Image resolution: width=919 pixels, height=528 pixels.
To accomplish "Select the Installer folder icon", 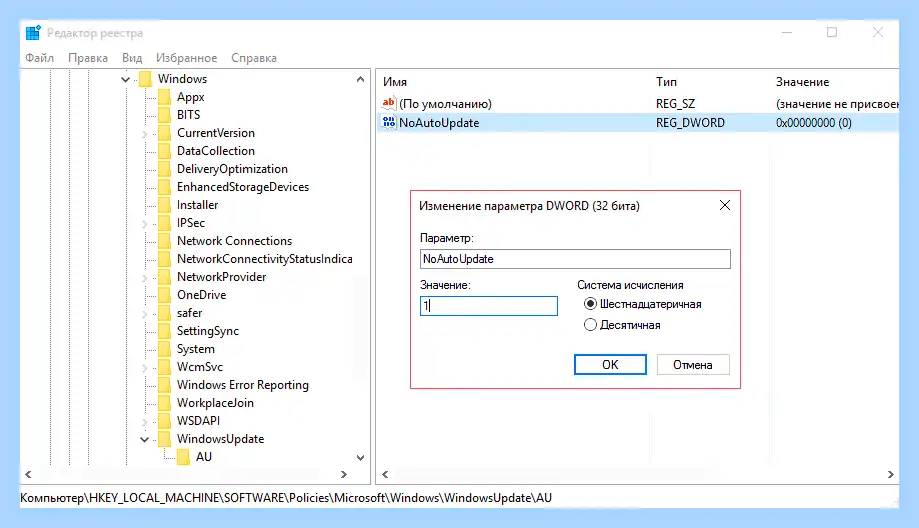I will click(165, 205).
